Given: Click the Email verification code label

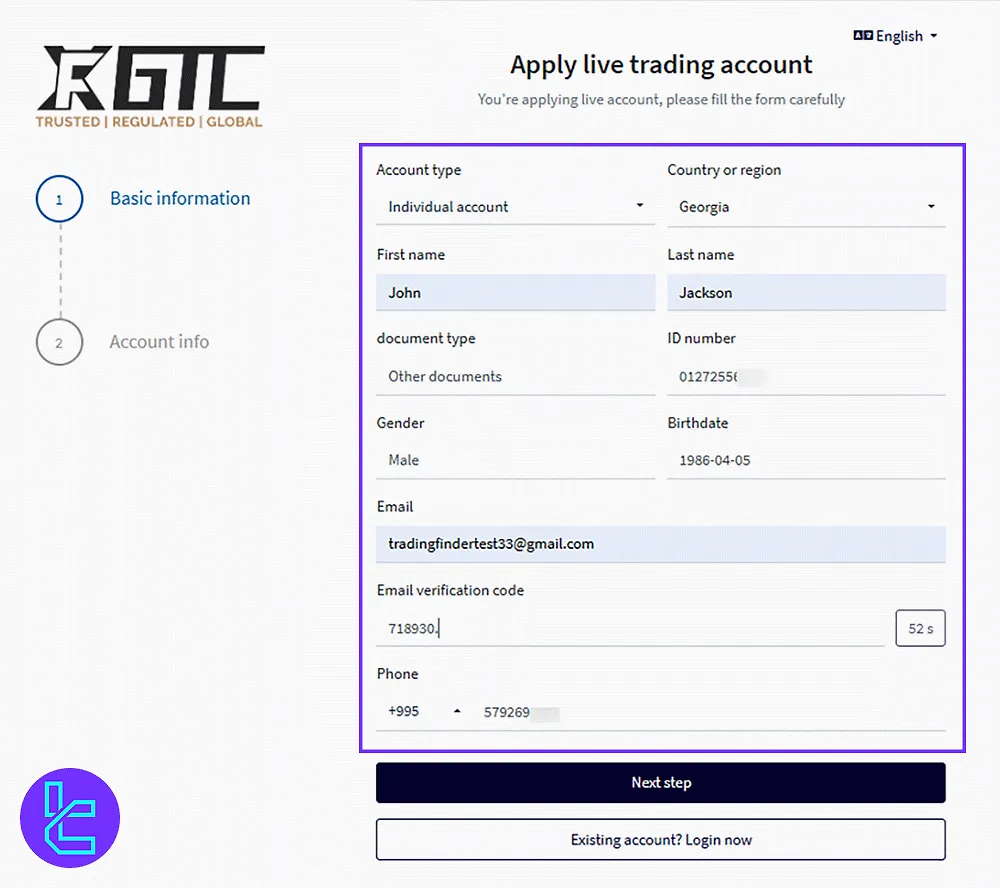Looking at the screenshot, I should pos(450,591).
